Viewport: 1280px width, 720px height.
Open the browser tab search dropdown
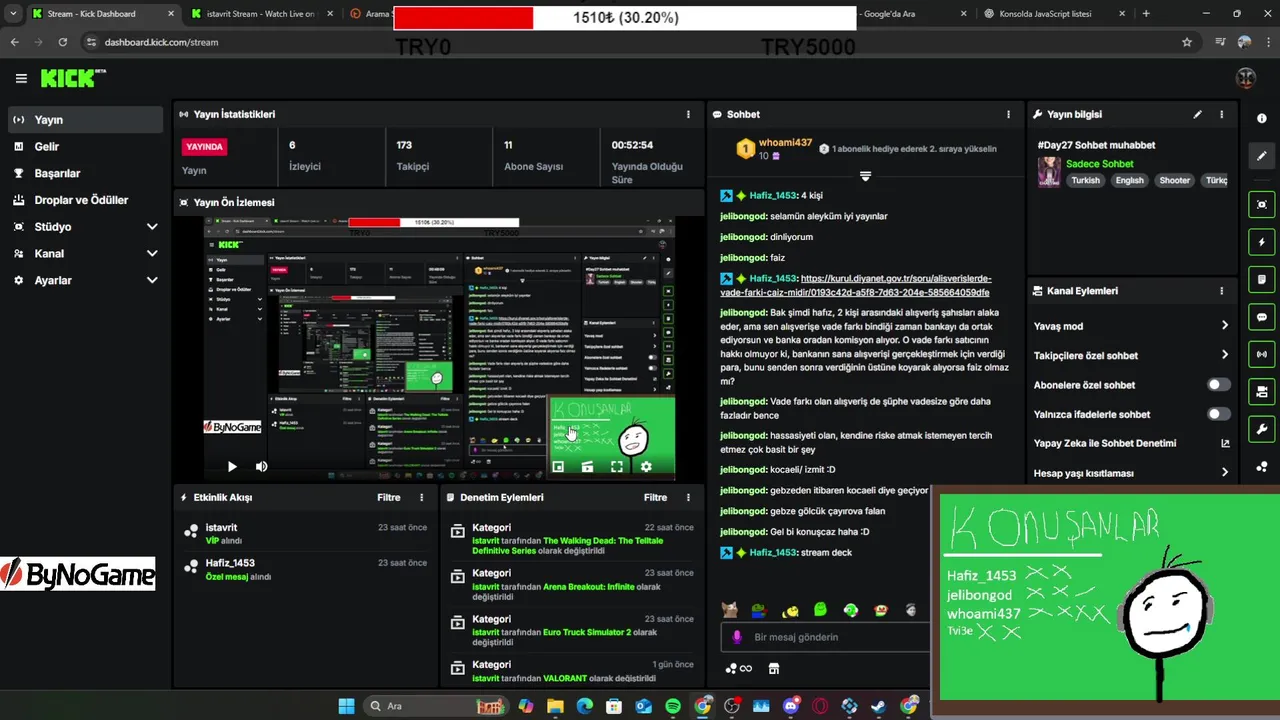point(13,14)
